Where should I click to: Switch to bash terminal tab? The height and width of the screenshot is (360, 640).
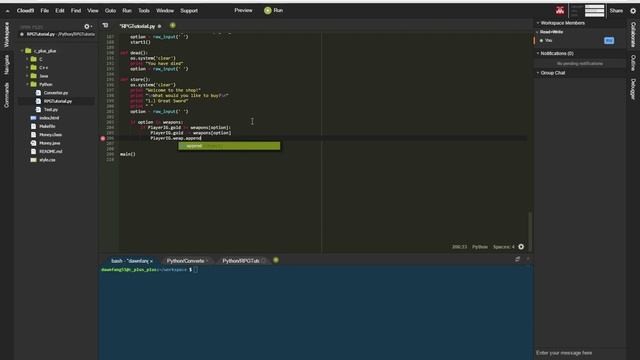[x=129, y=261]
